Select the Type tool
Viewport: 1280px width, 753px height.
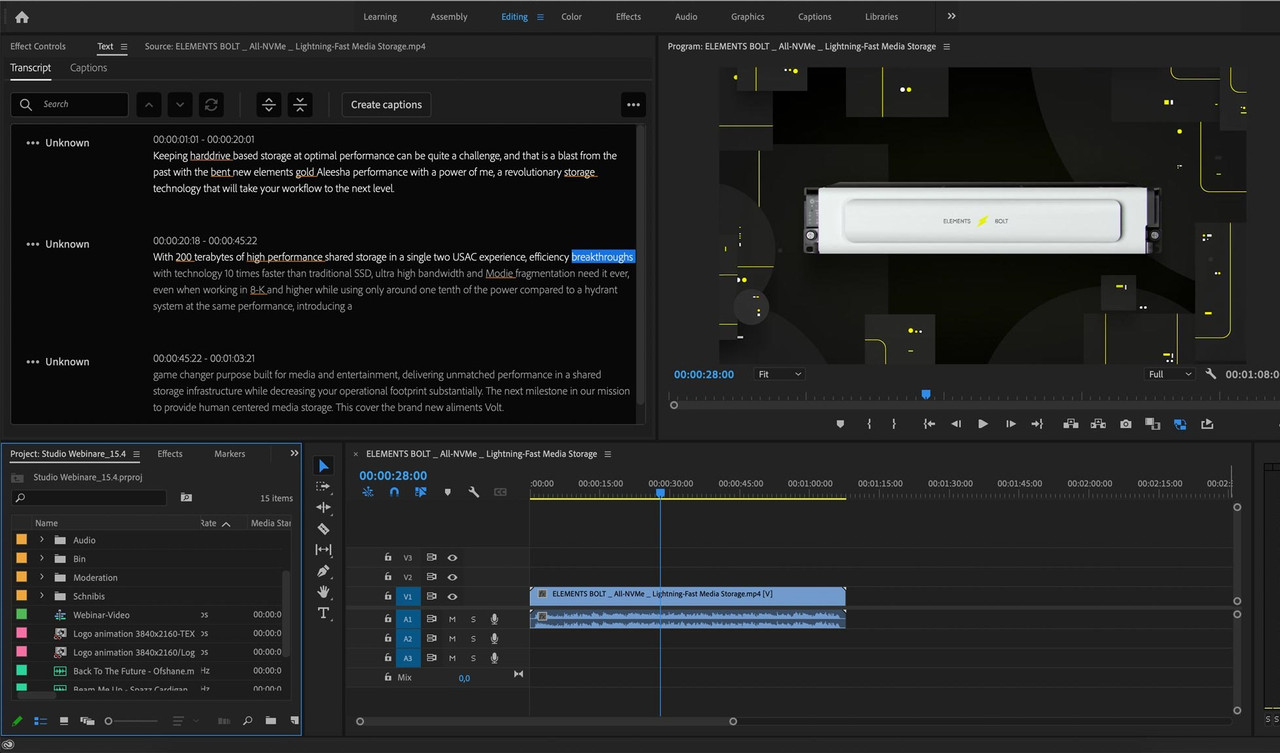323,613
